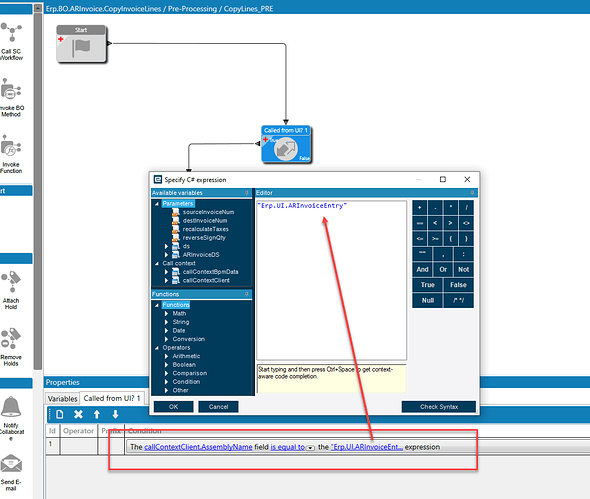This screenshot has width=590, height=499.
Task: Insert the double-equals operator
Action: pos(420,223)
